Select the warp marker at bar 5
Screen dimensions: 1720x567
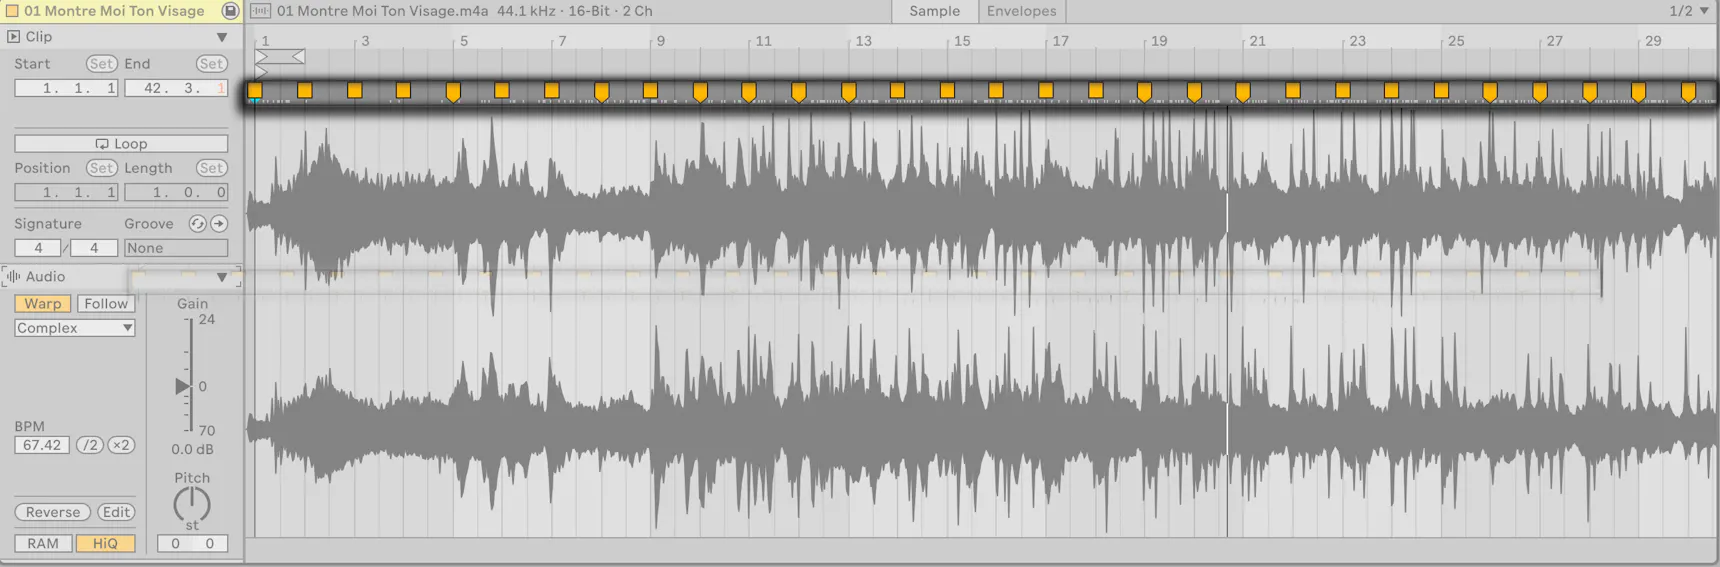(453, 92)
